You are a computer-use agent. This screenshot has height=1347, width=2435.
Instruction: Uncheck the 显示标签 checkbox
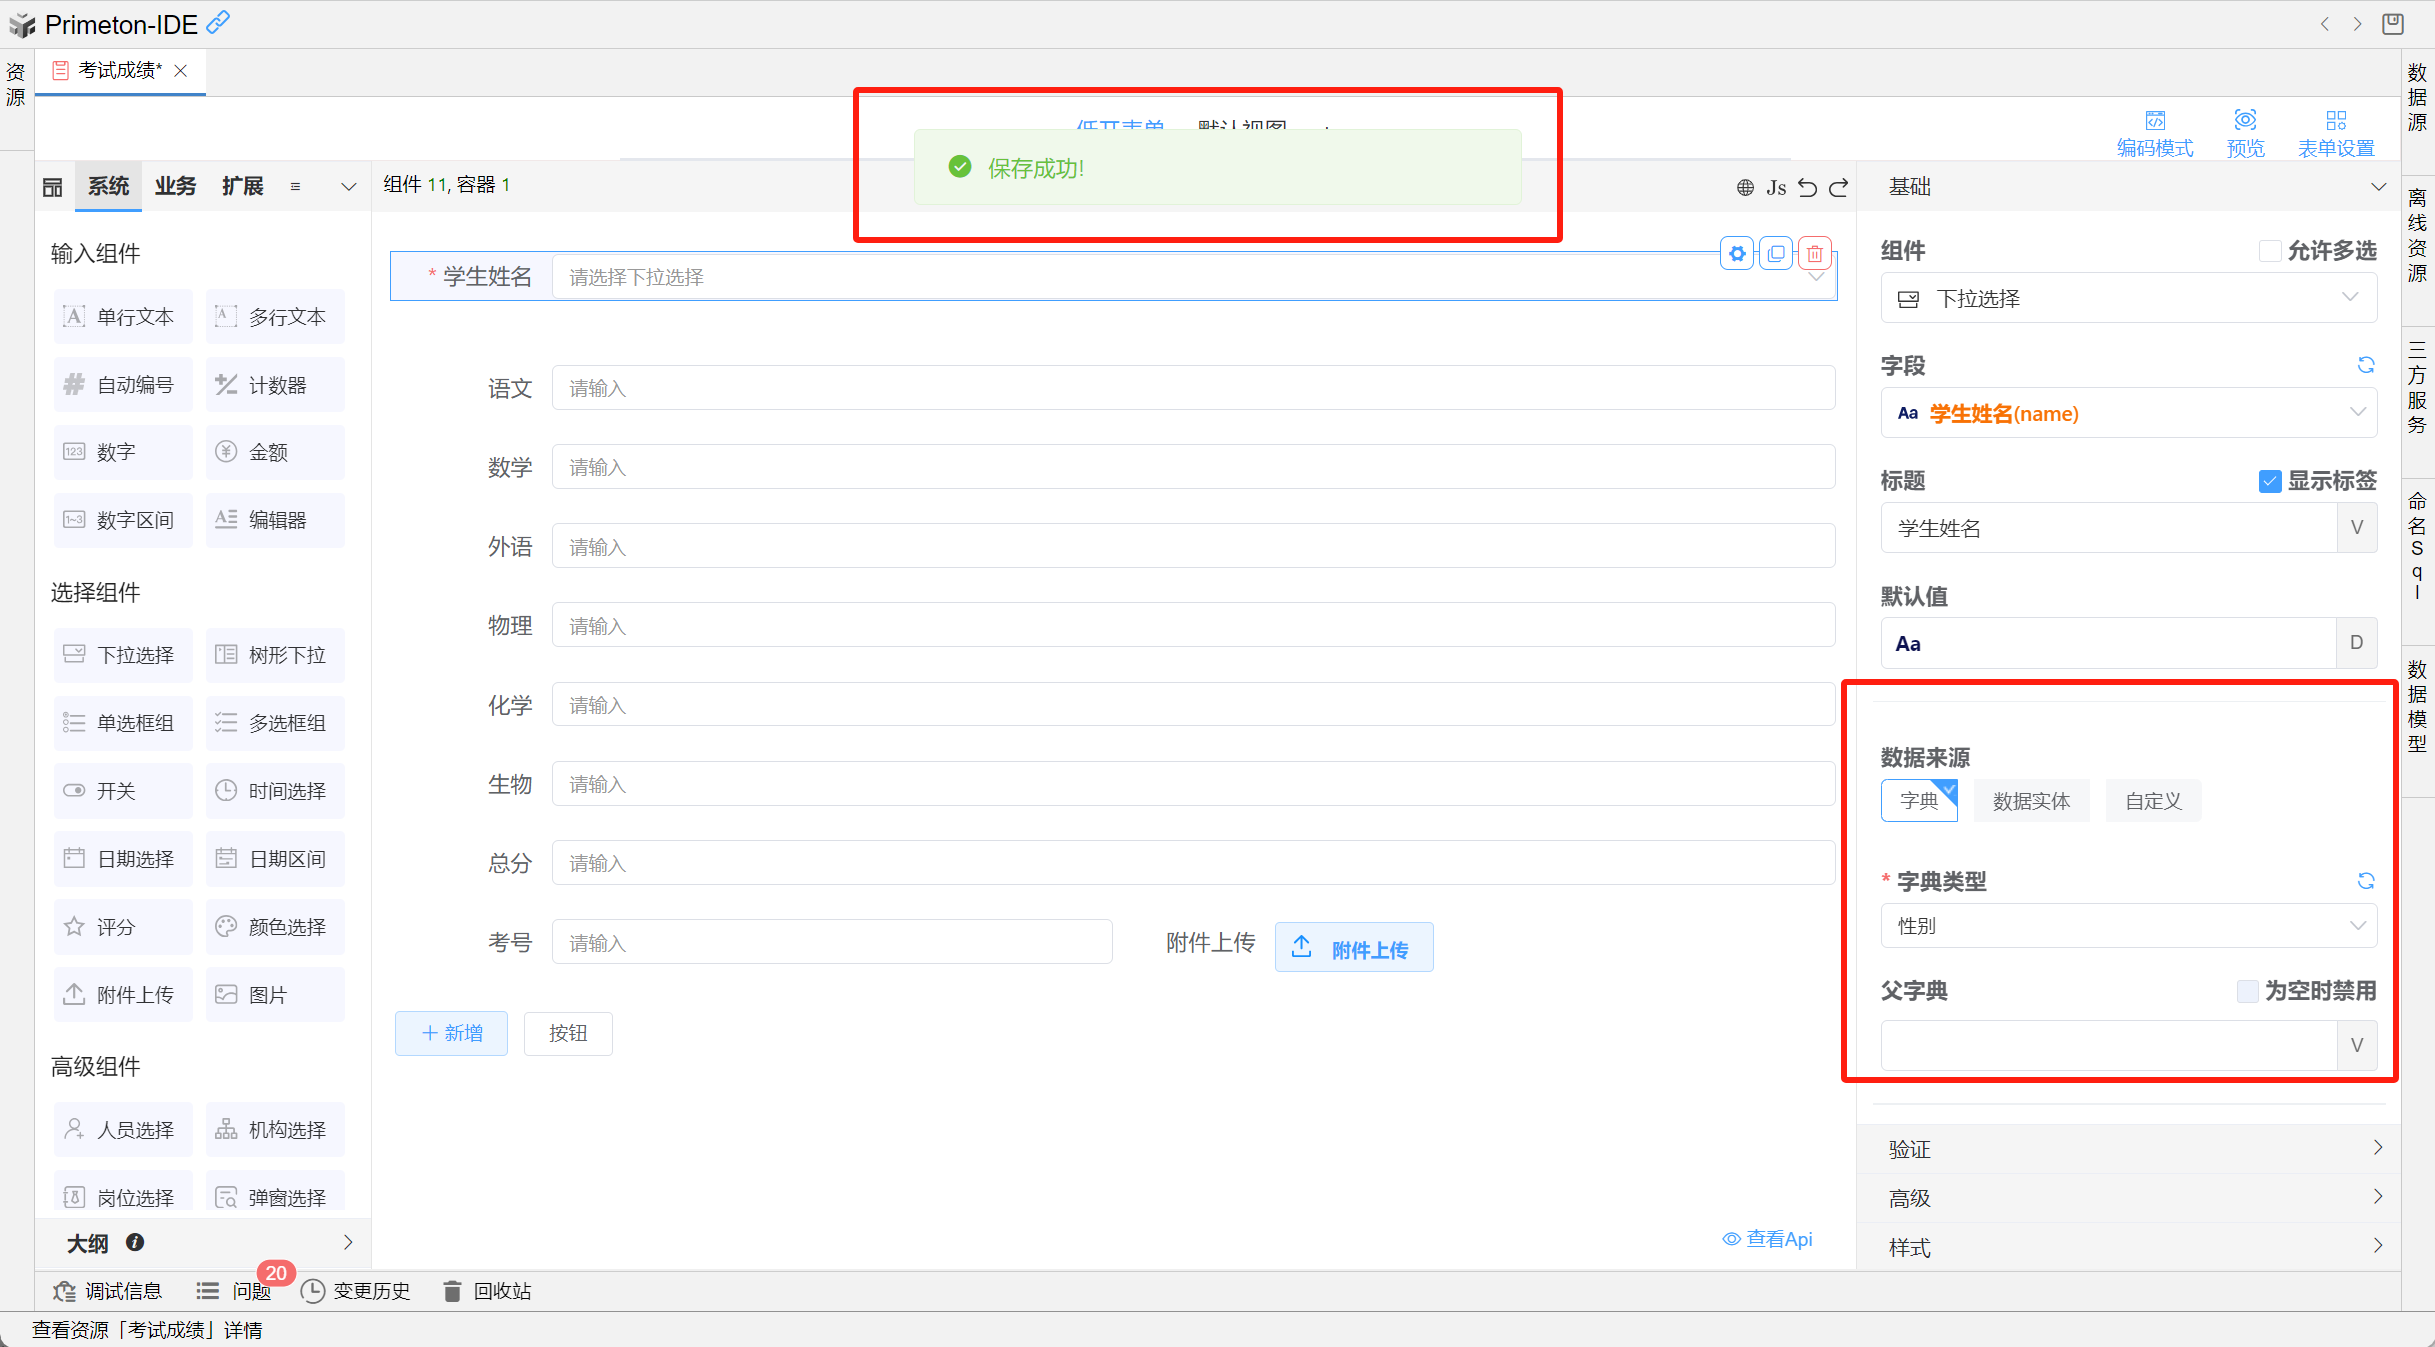[2269, 481]
